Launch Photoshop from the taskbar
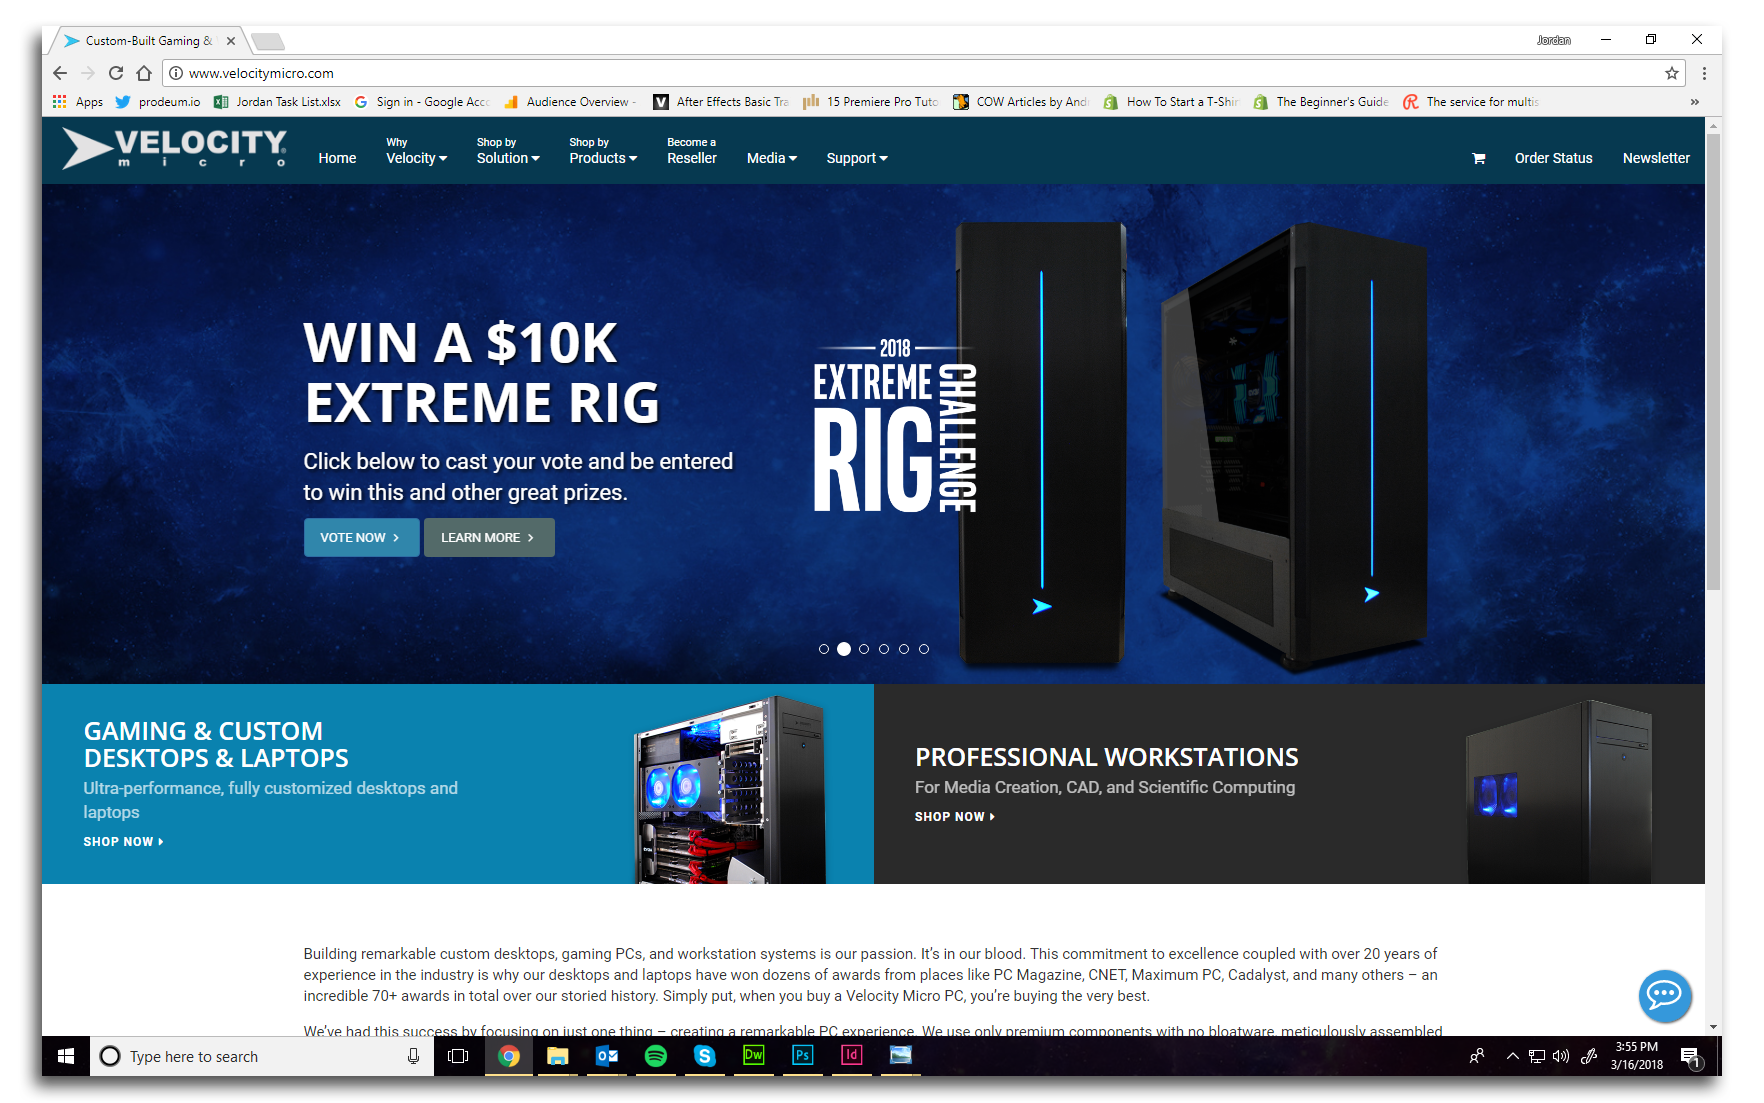Screen dimensions: 1764x1103 [x=802, y=1056]
